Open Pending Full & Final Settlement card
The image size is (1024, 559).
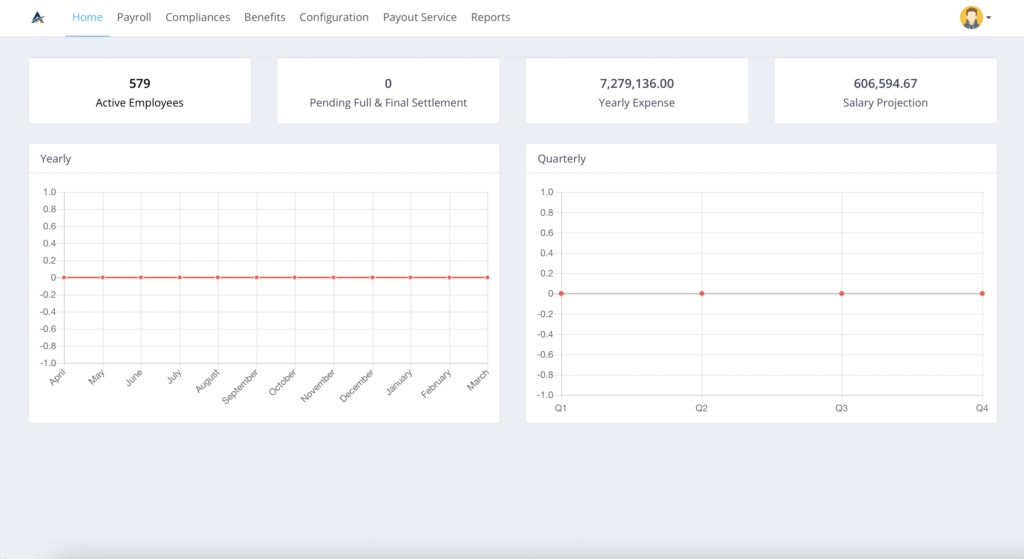click(x=388, y=91)
